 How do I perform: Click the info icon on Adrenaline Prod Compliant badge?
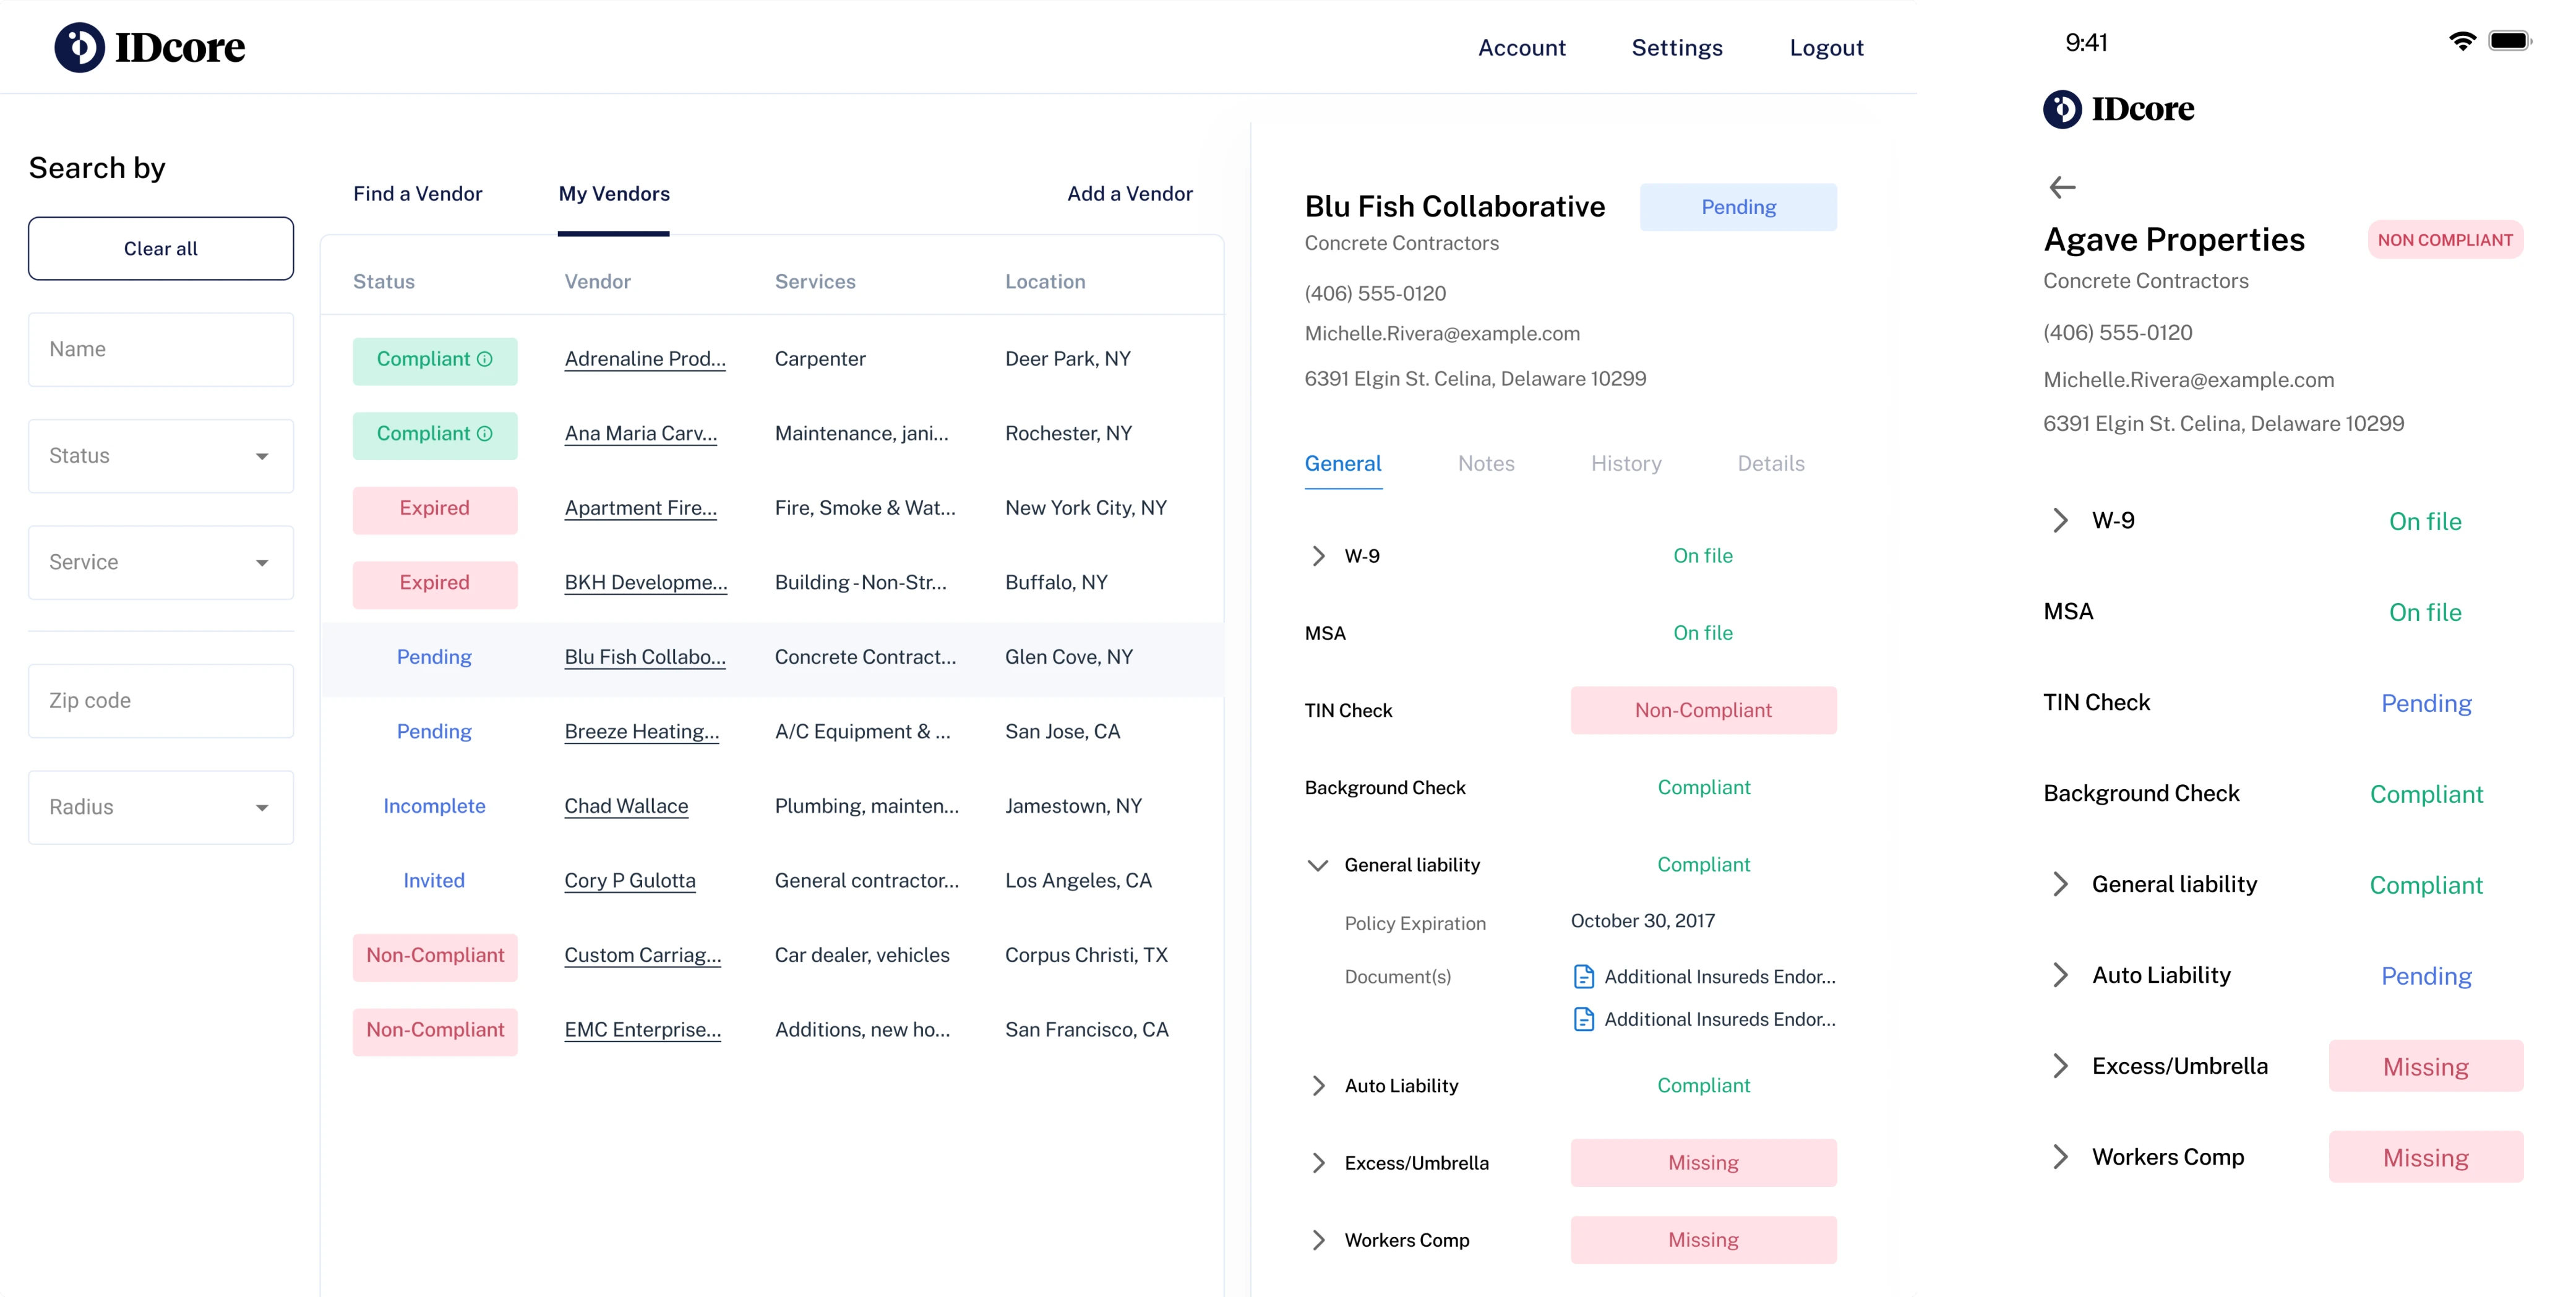[x=485, y=359]
